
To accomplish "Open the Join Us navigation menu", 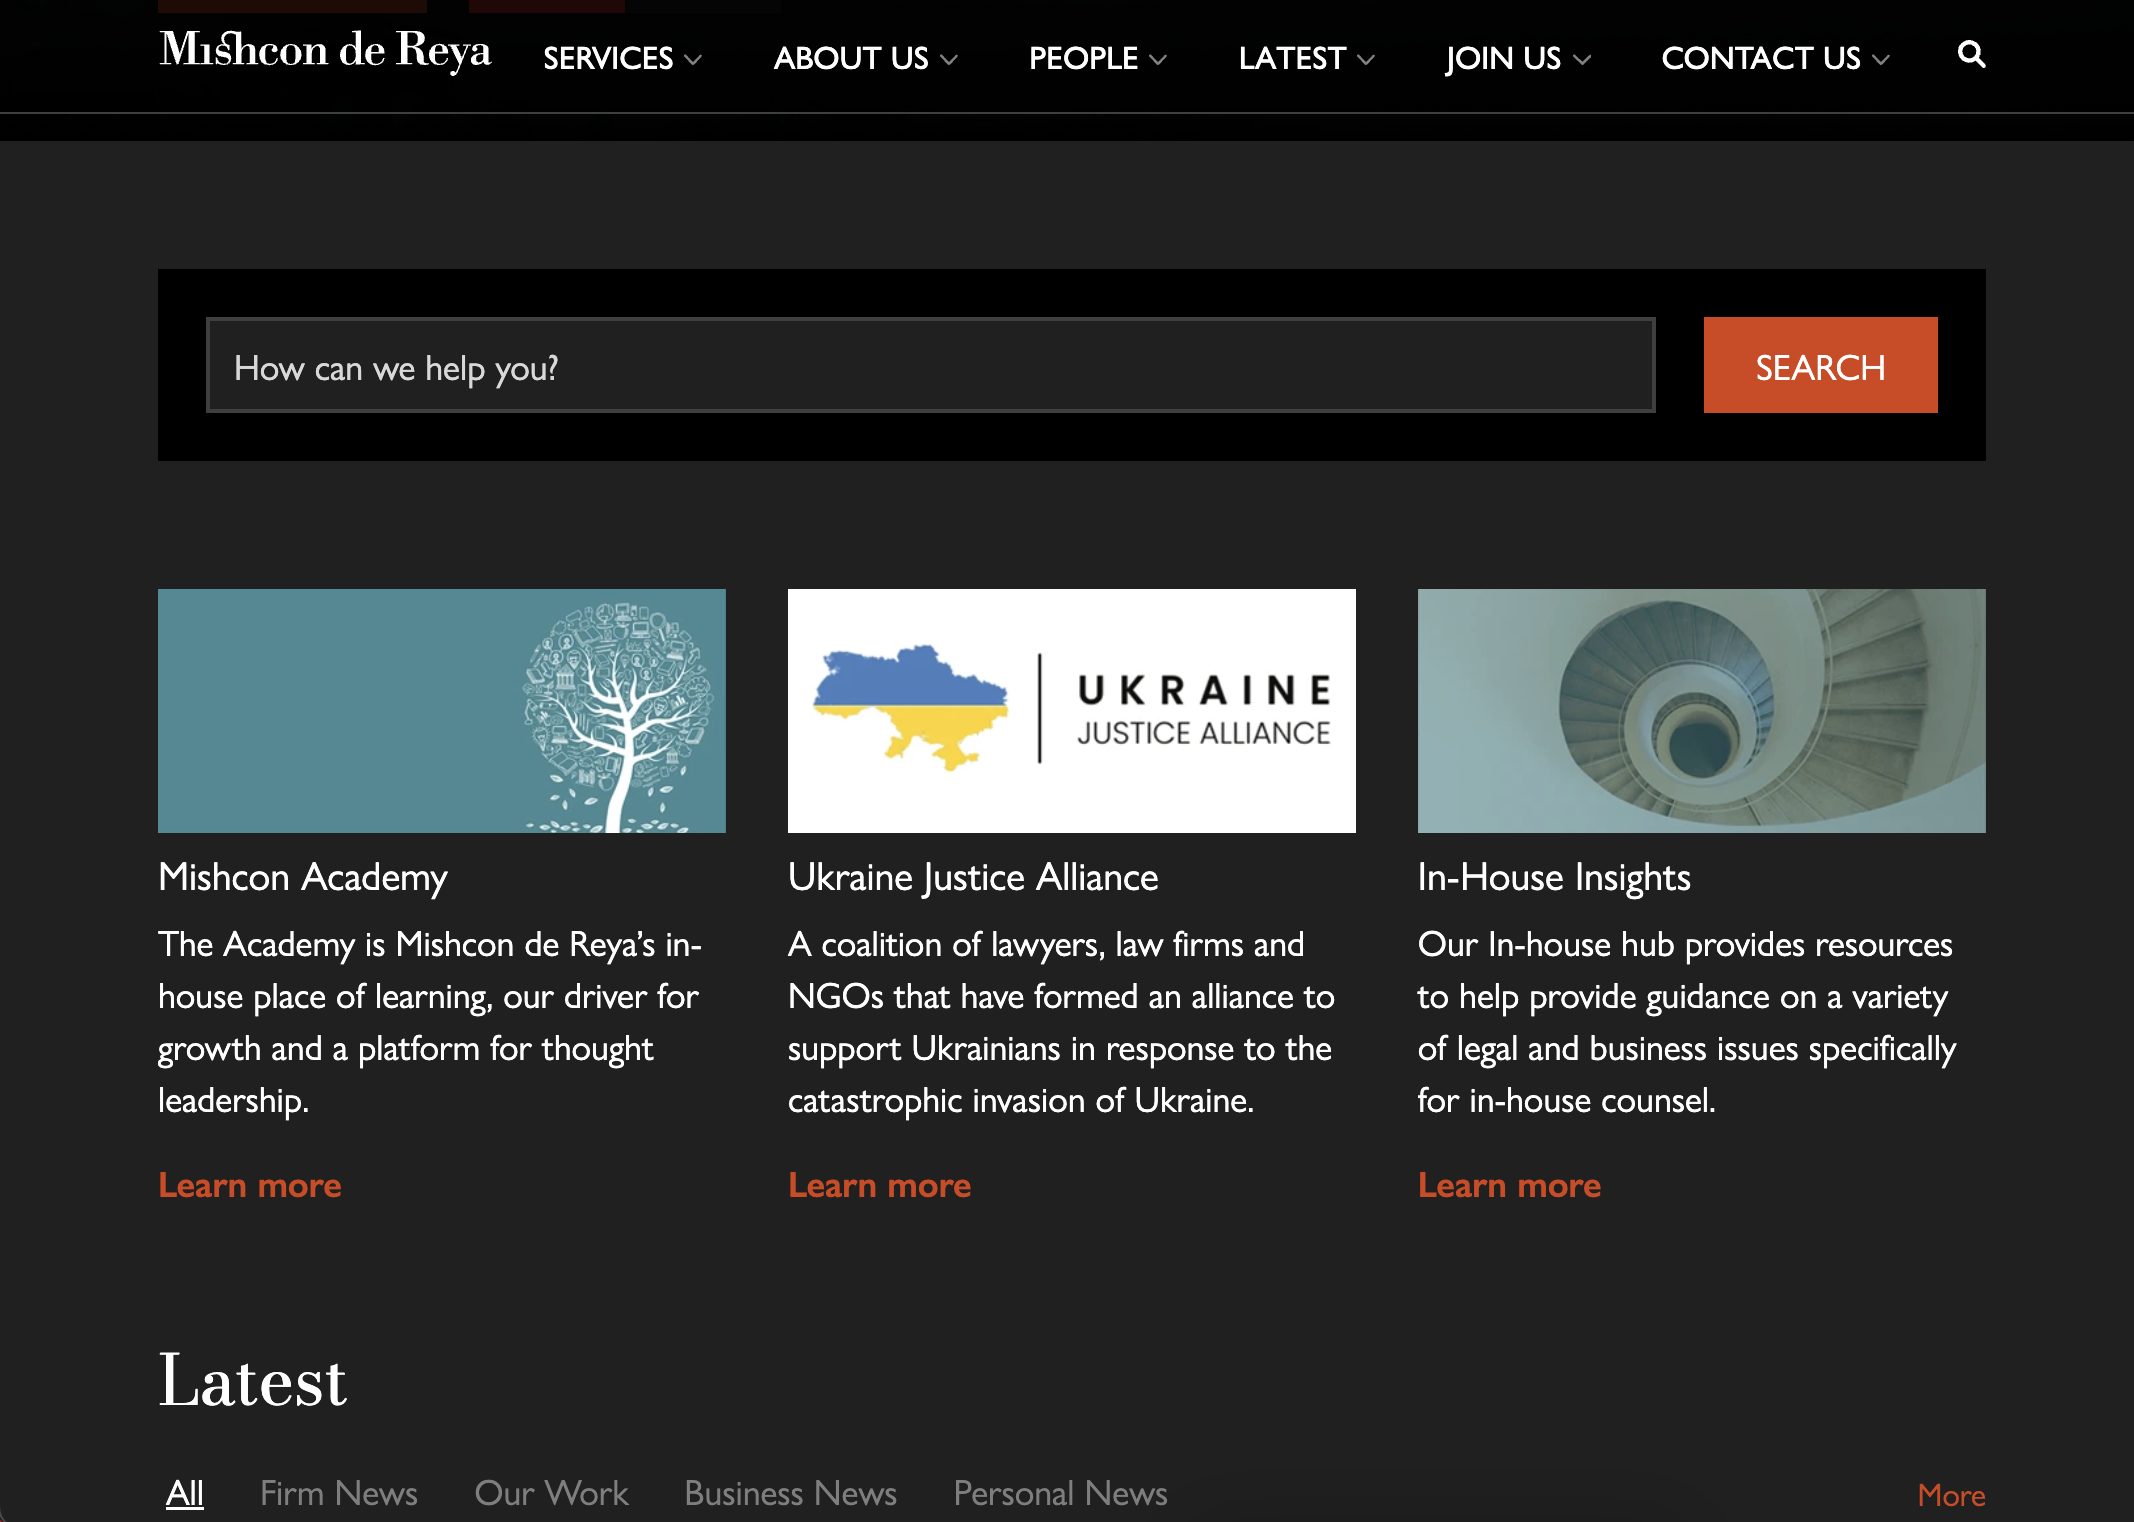I will [x=1517, y=59].
